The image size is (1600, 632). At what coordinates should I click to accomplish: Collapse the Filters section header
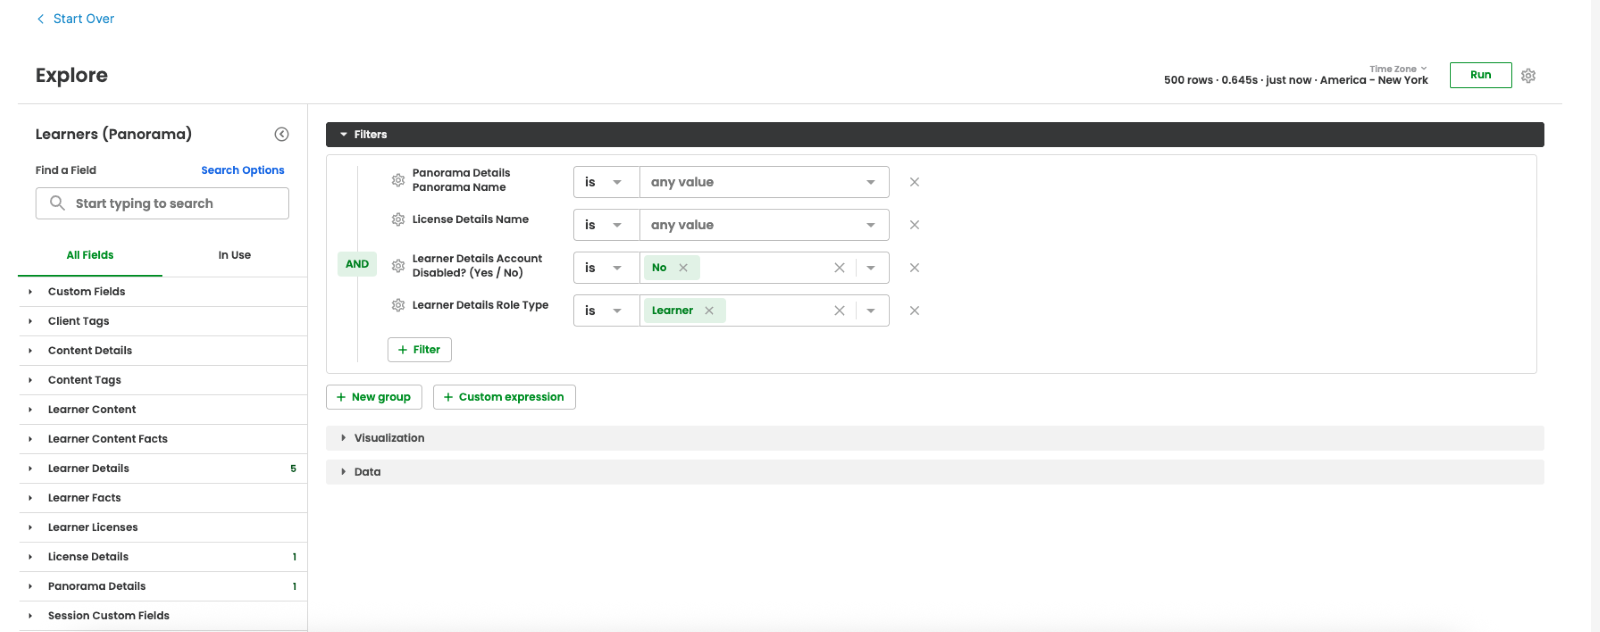click(935, 134)
